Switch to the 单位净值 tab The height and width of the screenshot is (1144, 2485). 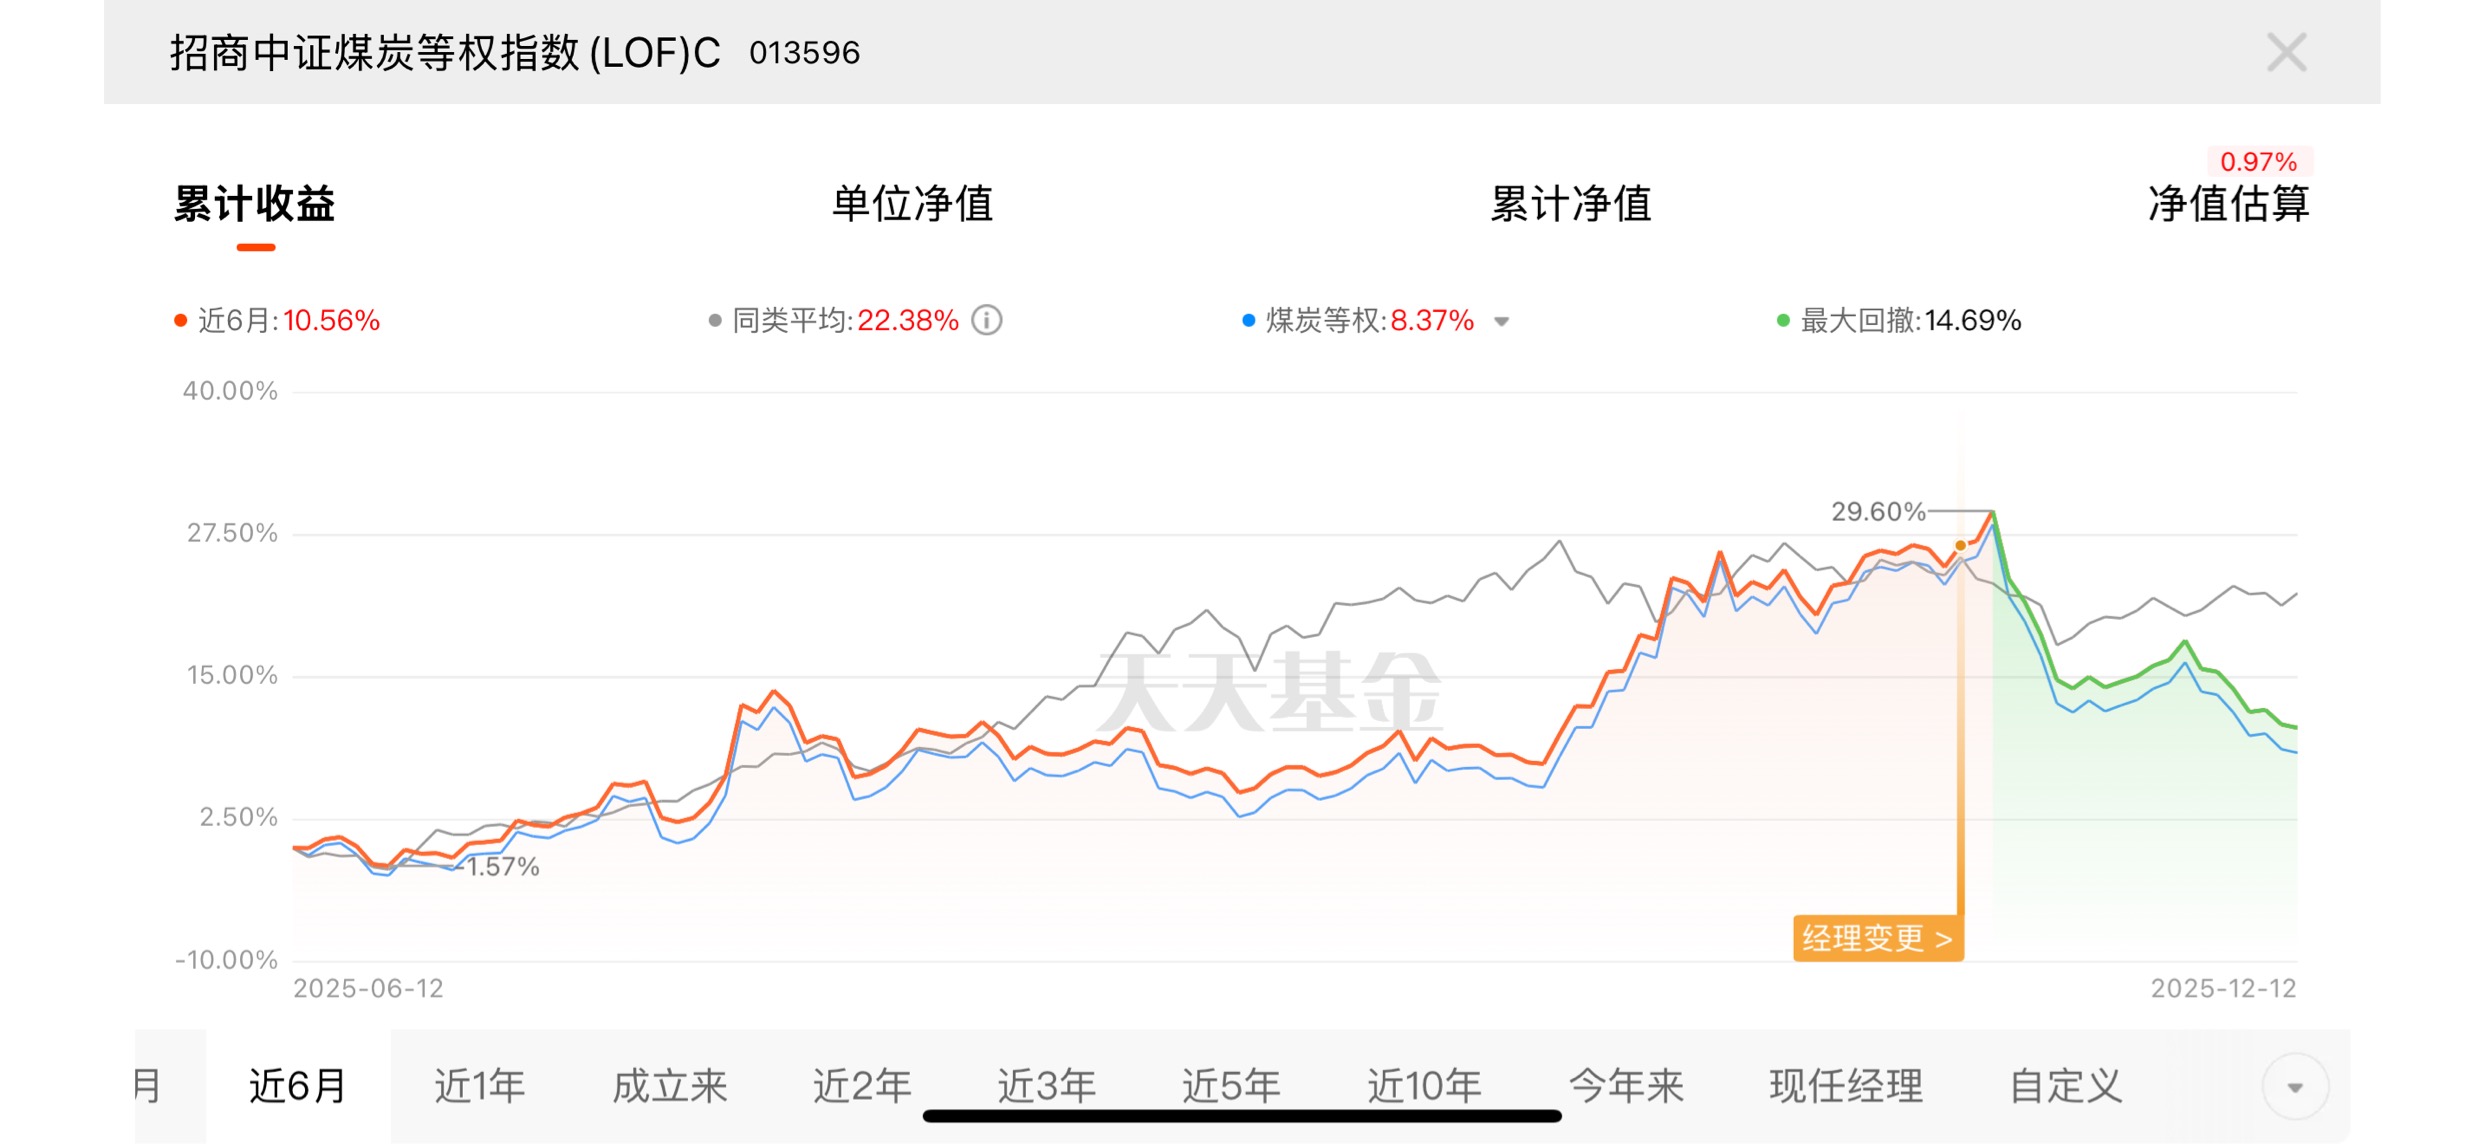tap(912, 204)
